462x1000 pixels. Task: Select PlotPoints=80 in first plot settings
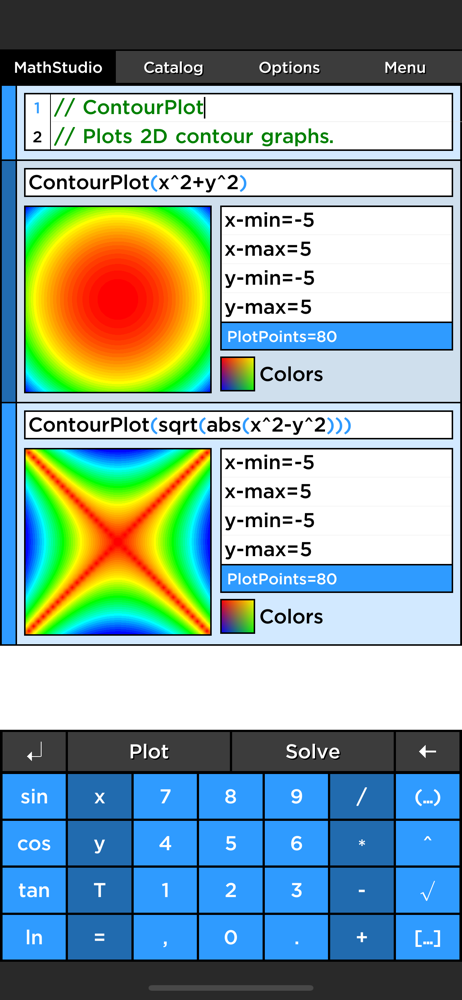click(x=336, y=336)
